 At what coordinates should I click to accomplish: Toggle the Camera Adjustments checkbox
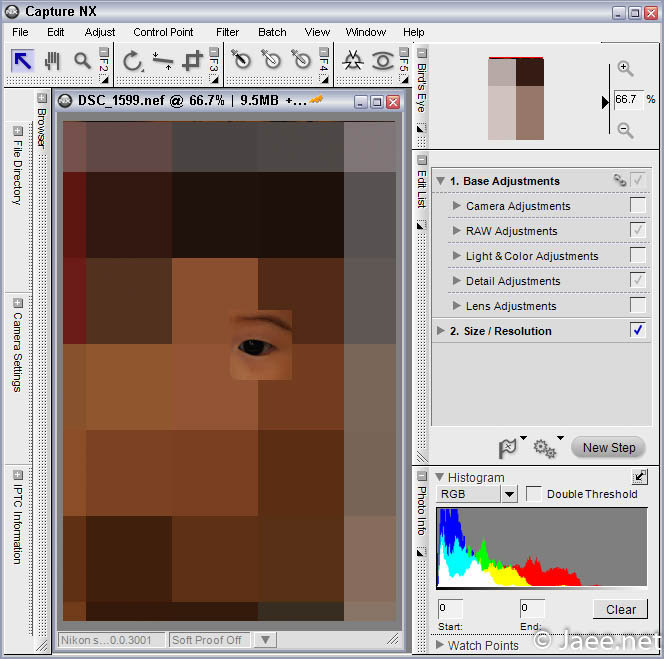point(637,206)
